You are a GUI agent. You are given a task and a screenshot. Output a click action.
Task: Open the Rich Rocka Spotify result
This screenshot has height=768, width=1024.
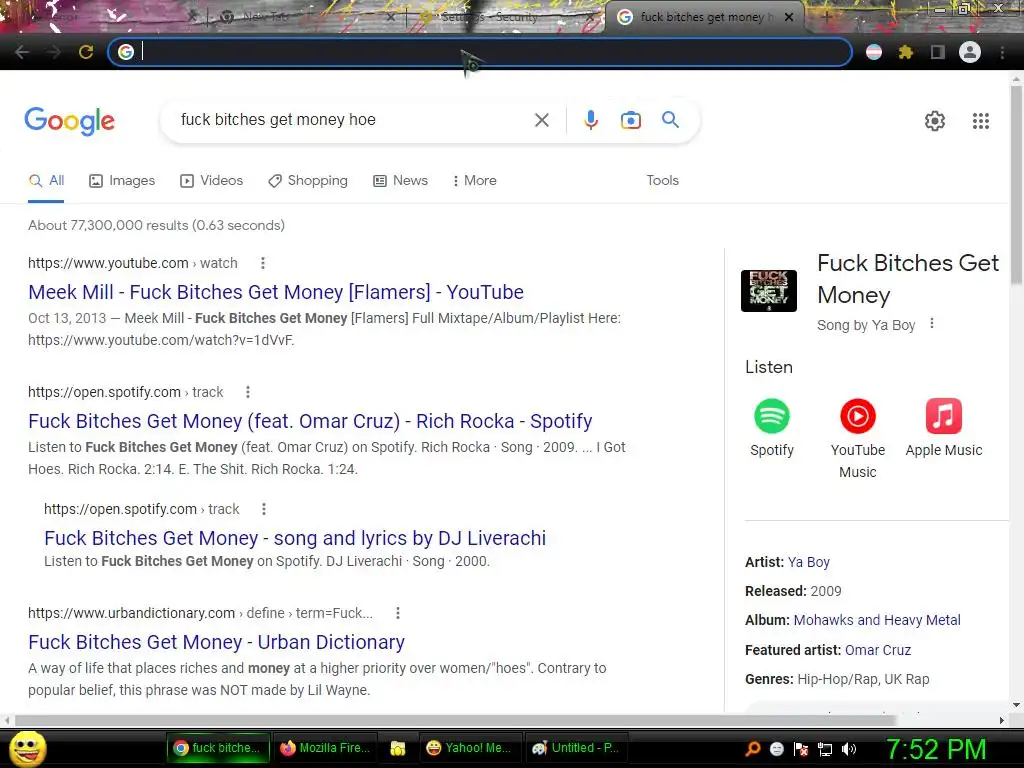310,421
